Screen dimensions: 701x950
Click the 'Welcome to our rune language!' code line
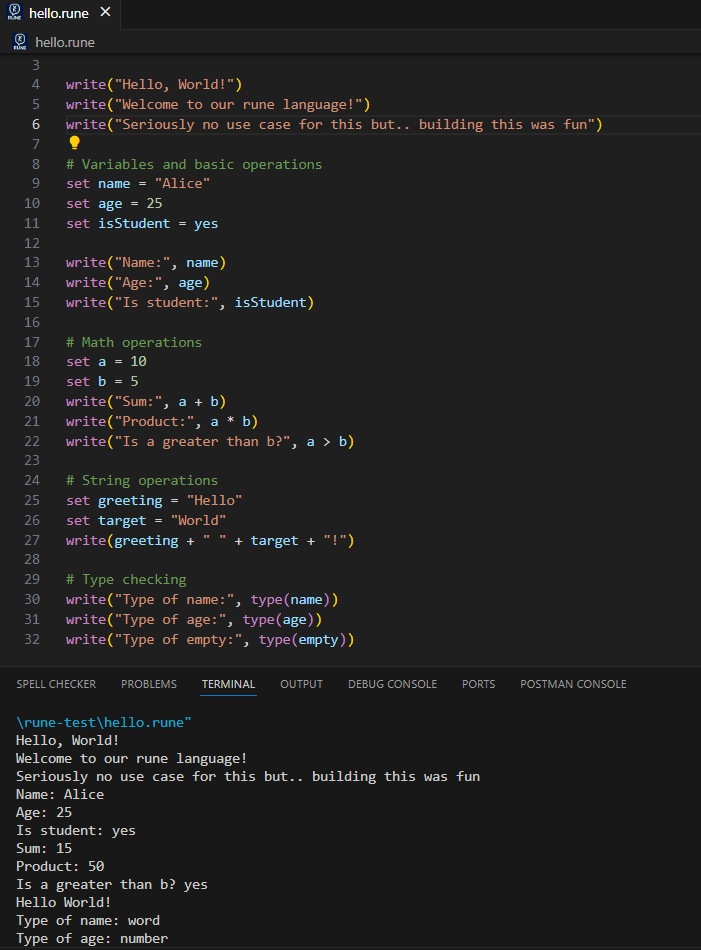click(x=218, y=105)
